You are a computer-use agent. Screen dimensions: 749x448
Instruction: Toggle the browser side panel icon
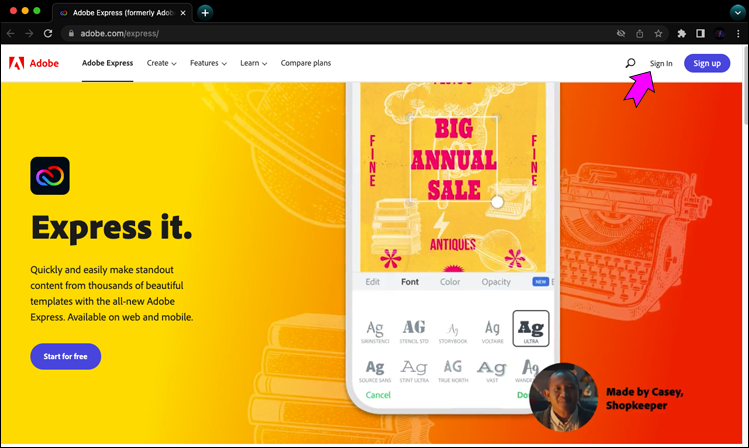click(700, 33)
